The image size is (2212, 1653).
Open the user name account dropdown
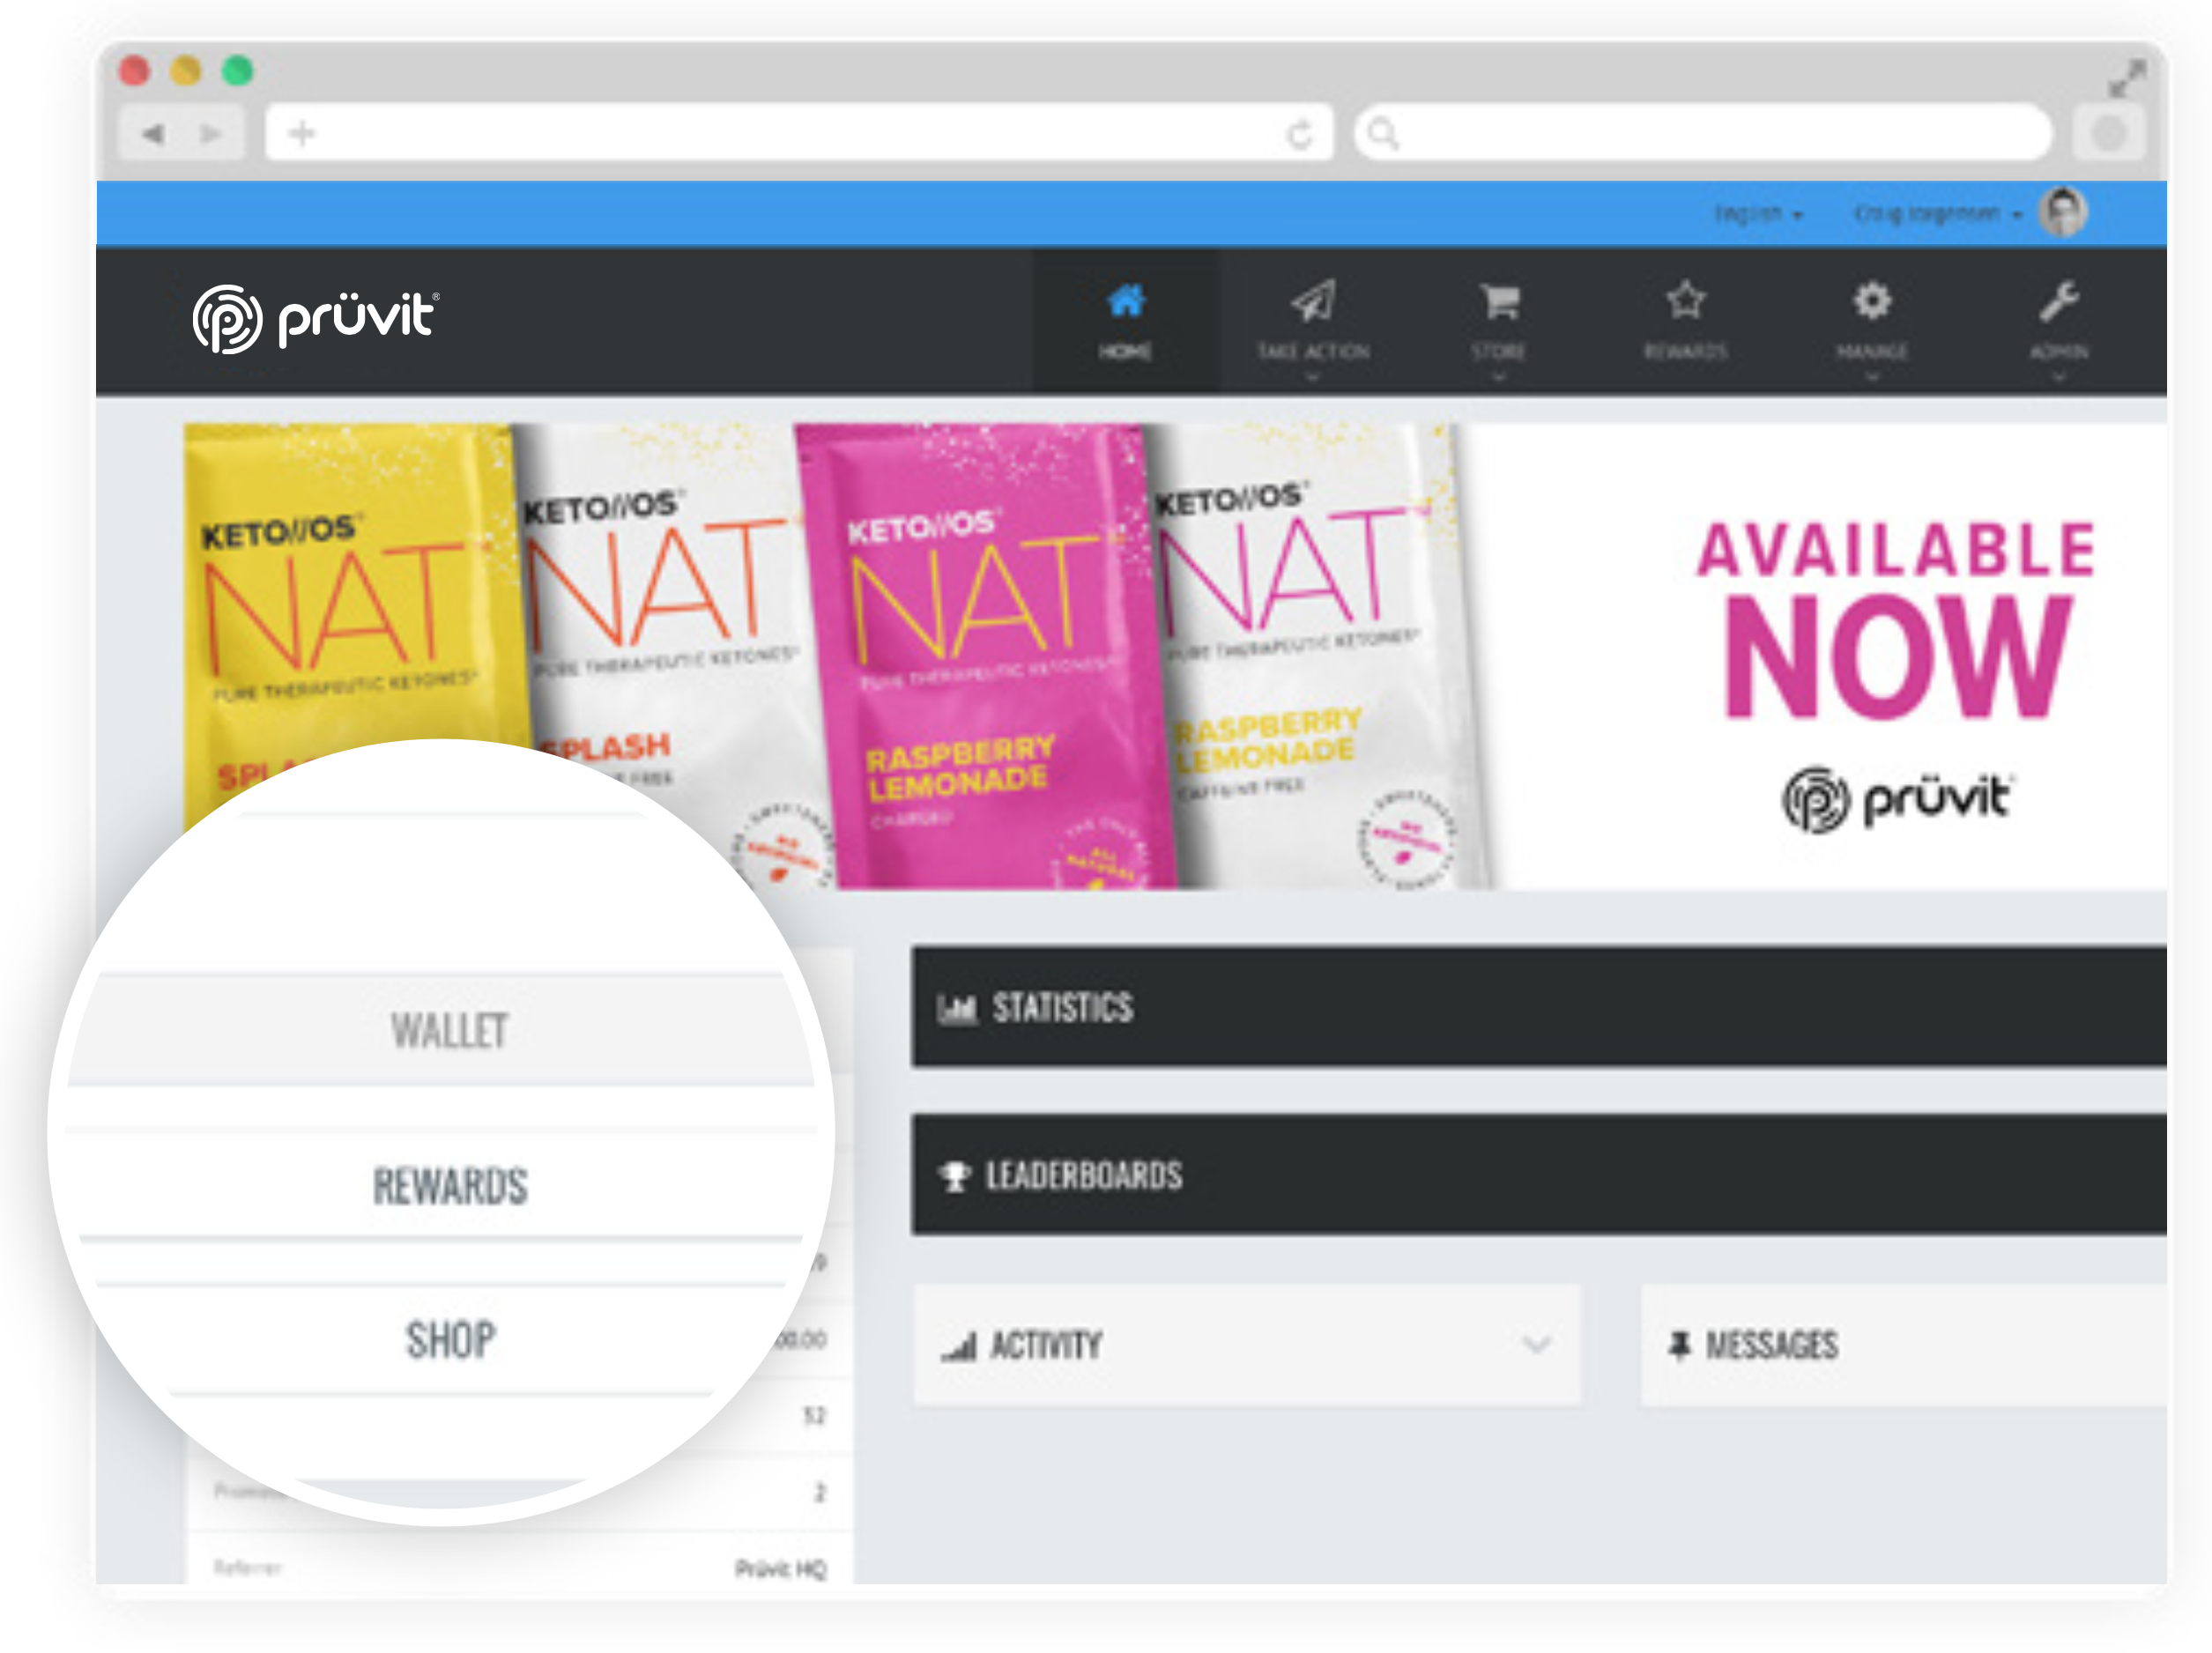coord(1938,214)
